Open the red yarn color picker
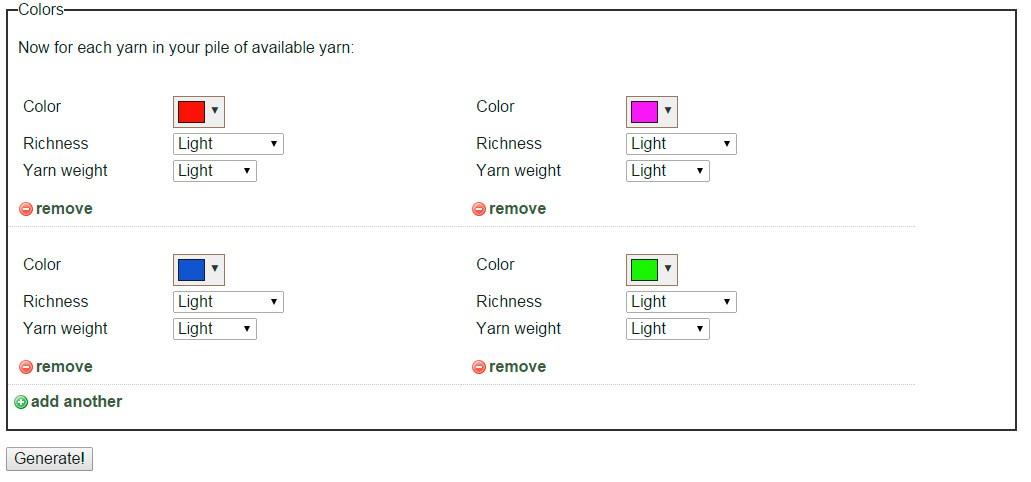 pos(199,111)
